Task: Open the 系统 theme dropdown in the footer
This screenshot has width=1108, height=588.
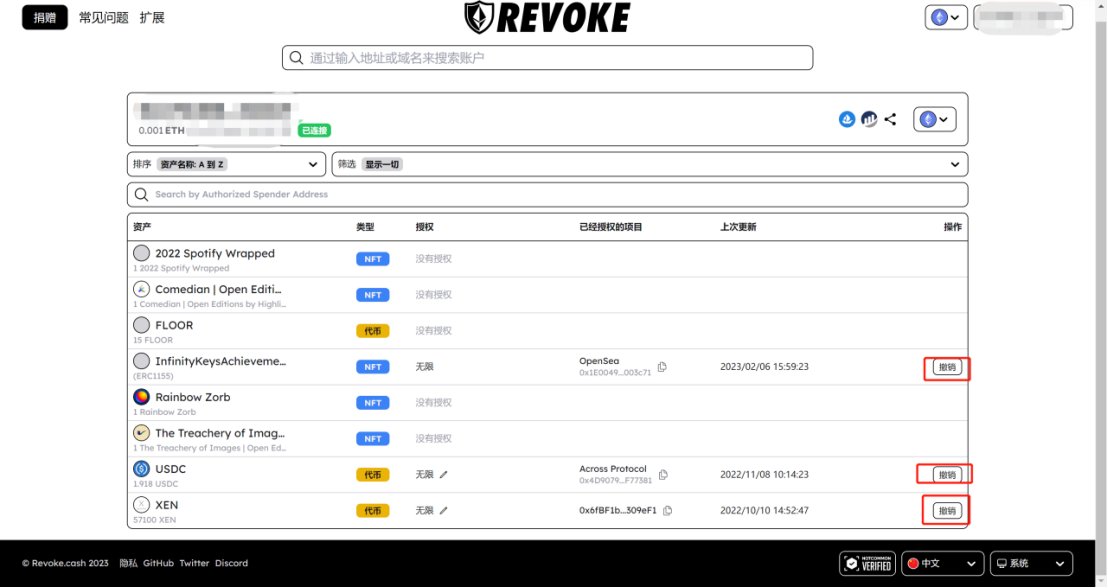Action: point(1030,563)
